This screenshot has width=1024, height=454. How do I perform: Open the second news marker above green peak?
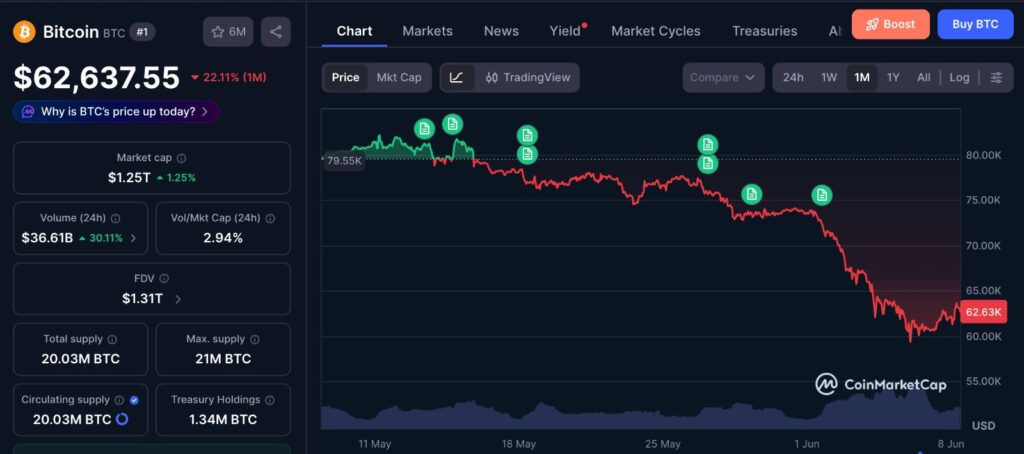click(453, 123)
